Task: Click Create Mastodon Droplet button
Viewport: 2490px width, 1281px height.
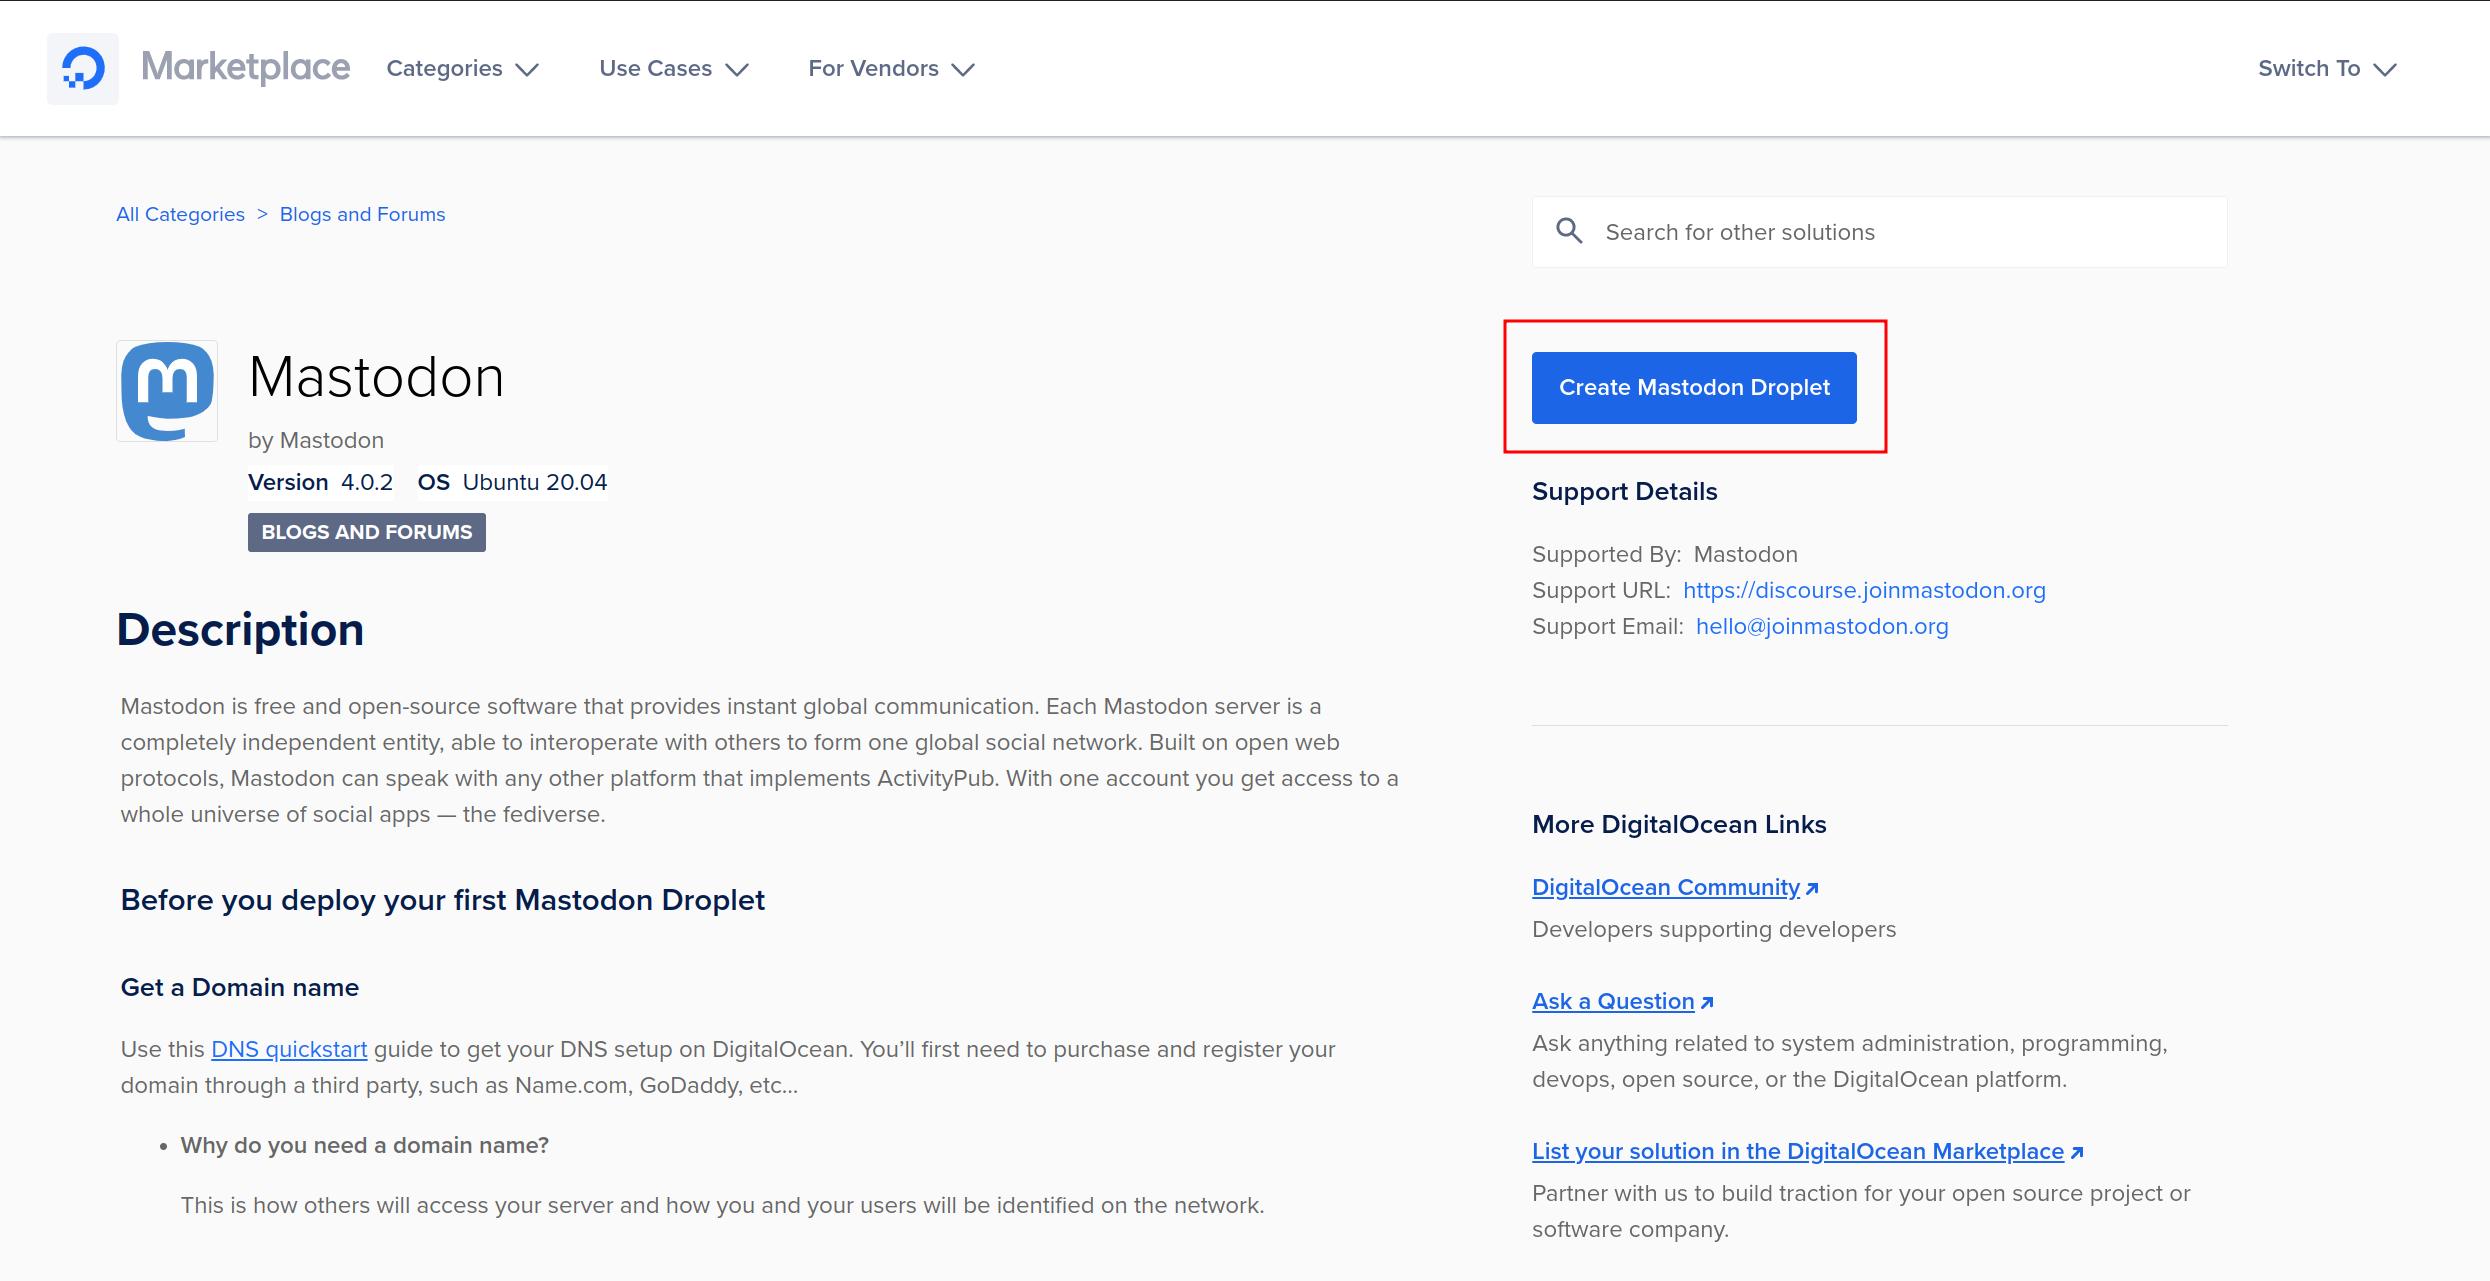Action: [x=1694, y=387]
